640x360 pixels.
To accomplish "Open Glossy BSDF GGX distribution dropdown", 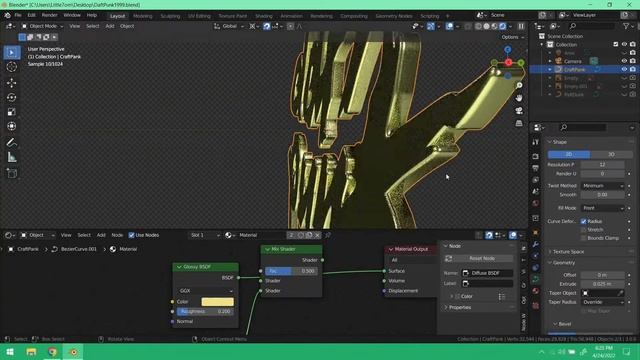I will pos(206,291).
